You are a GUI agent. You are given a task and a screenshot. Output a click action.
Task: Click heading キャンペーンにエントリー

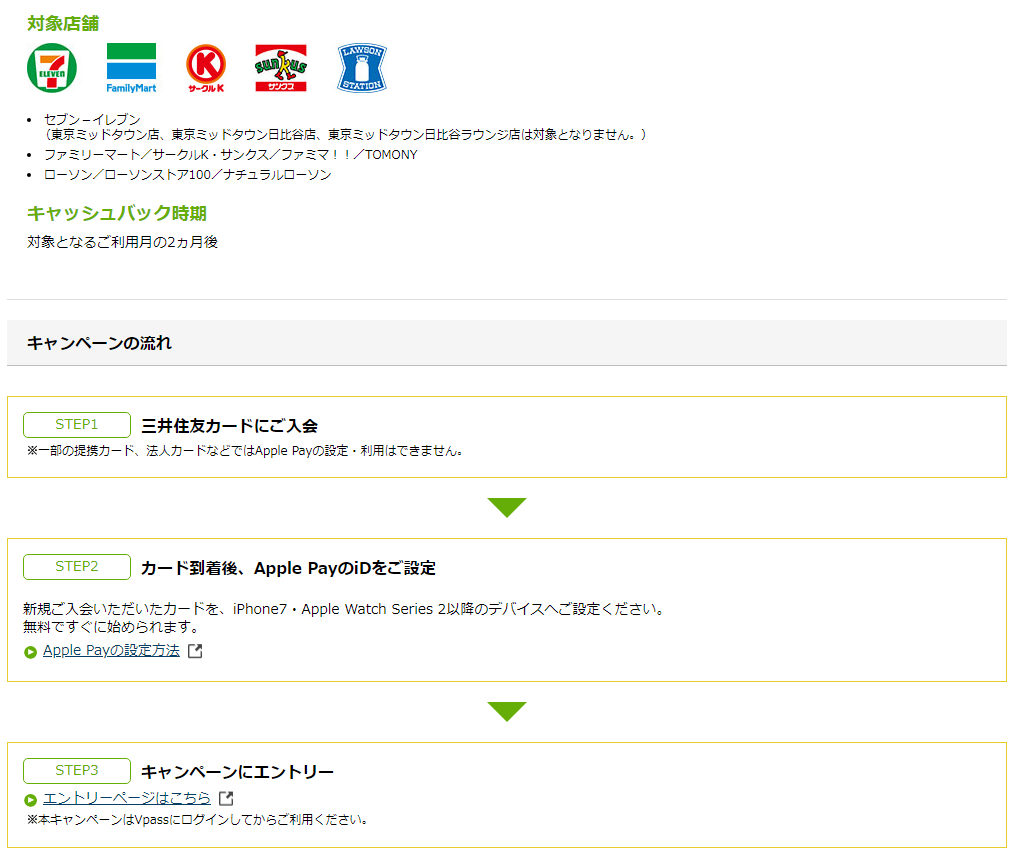pyautogui.click(x=237, y=772)
